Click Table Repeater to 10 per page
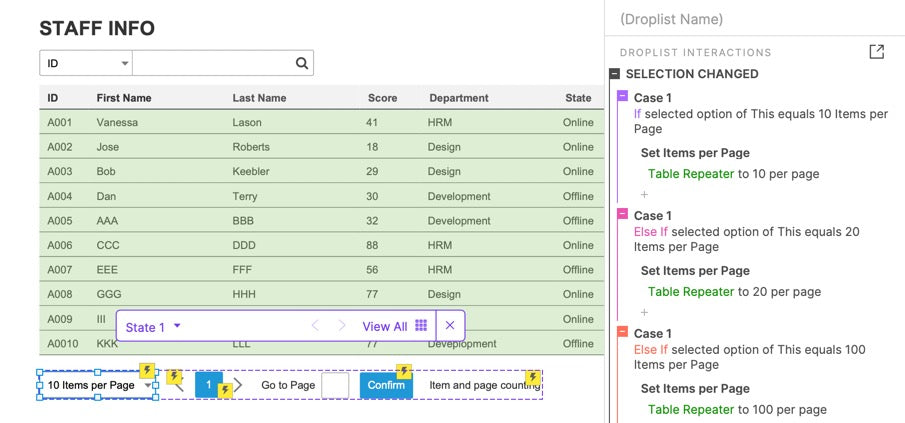This screenshot has width=905, height=423. [733, 174]
